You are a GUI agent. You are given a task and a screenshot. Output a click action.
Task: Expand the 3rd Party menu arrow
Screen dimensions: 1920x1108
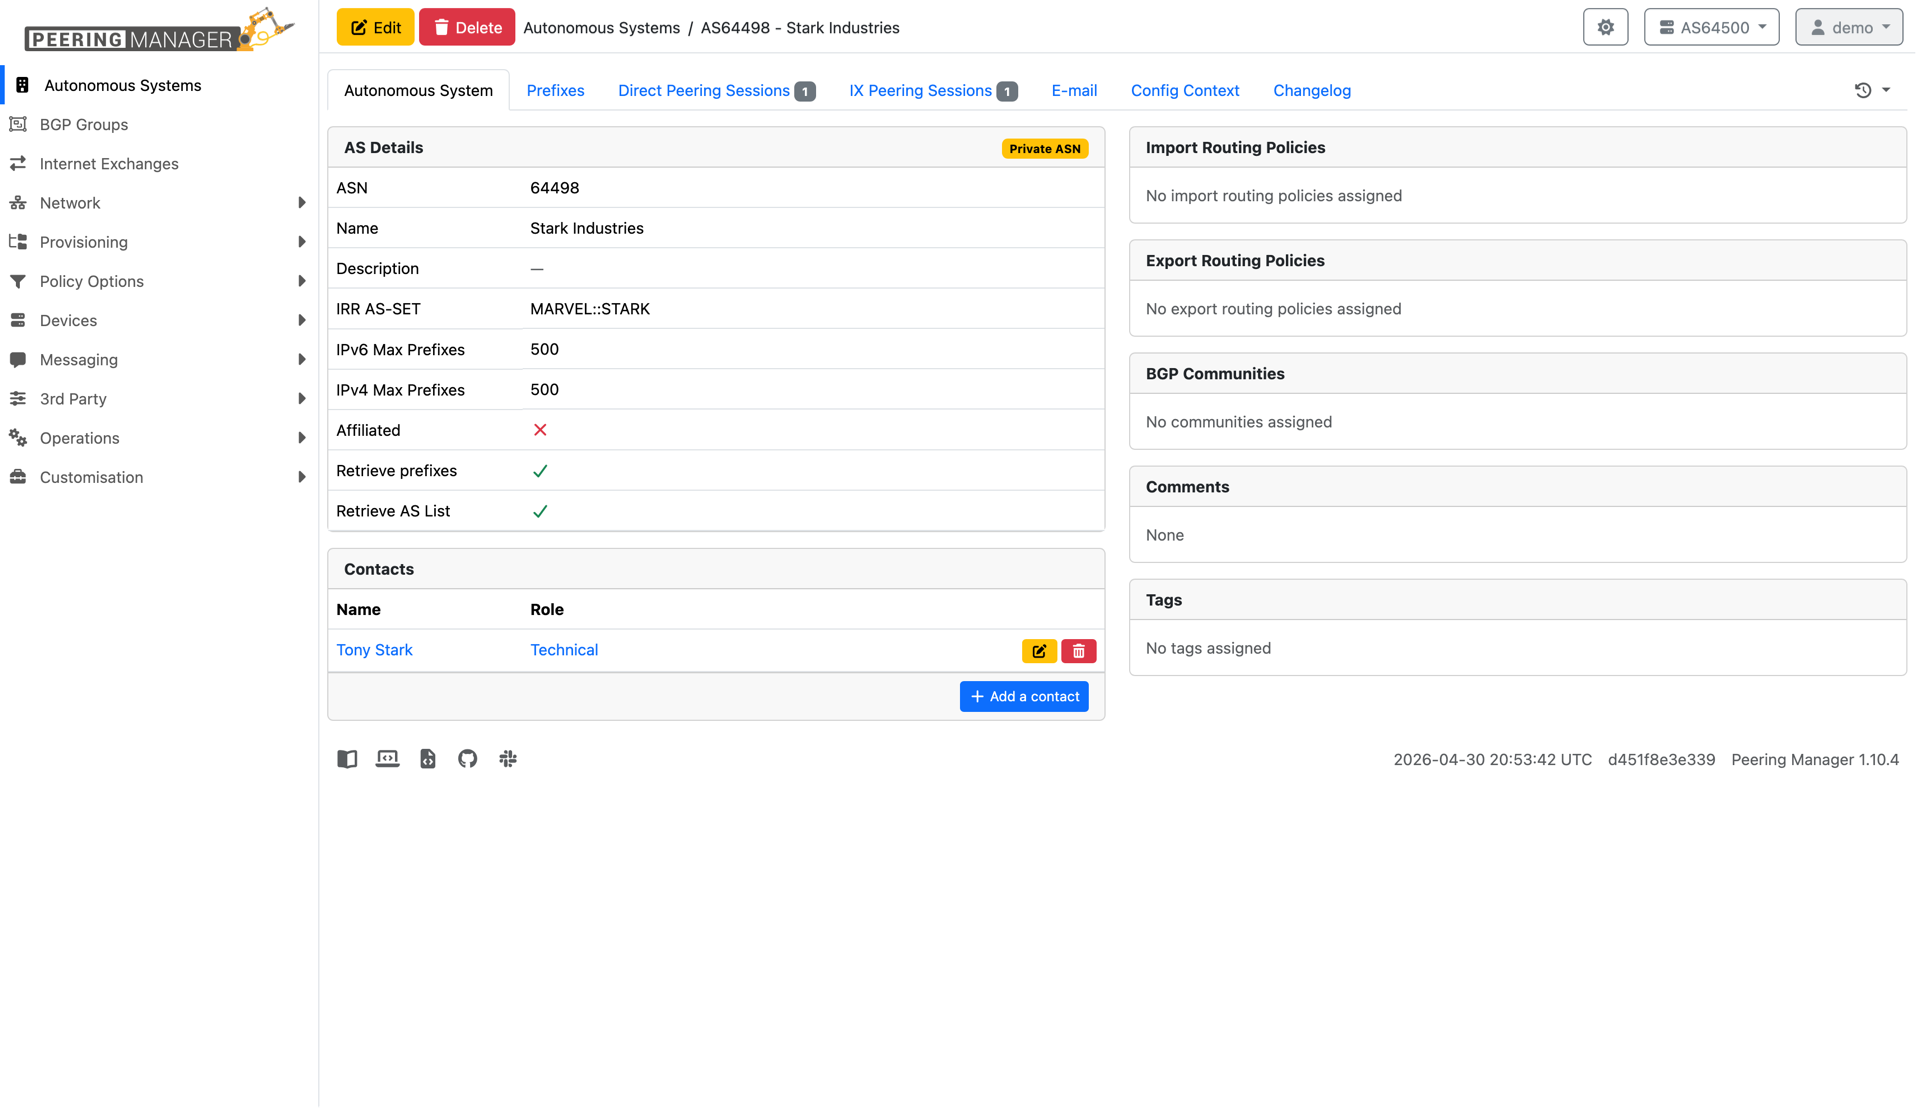point(302,399)
